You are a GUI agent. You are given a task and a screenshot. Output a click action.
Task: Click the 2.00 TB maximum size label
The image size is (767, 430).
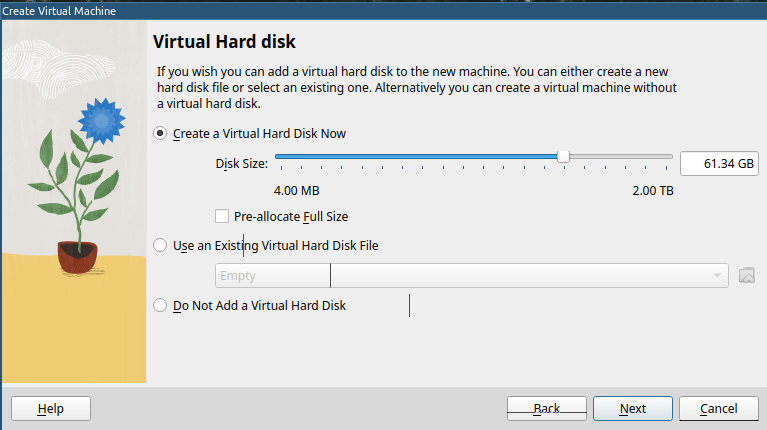tap(652, 190)
